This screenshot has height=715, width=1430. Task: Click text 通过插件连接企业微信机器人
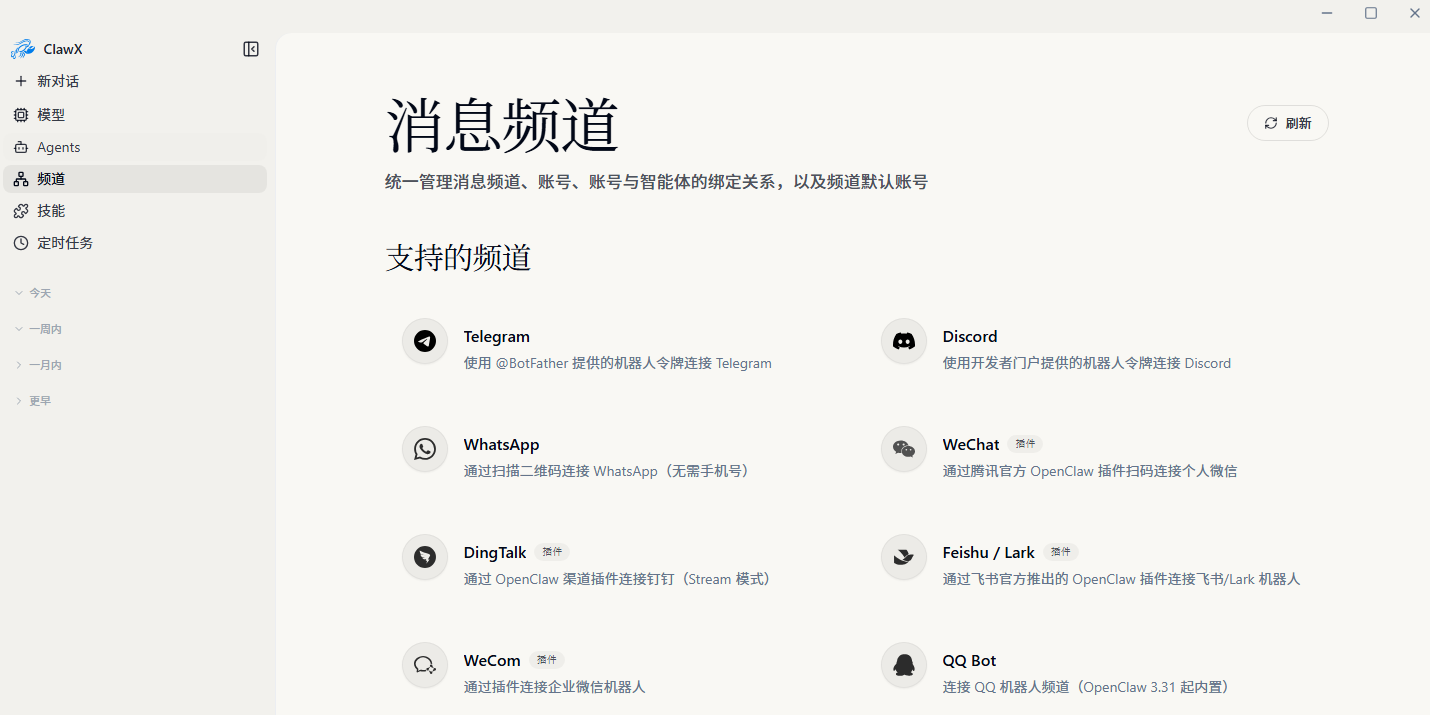[x=555, y=687]
